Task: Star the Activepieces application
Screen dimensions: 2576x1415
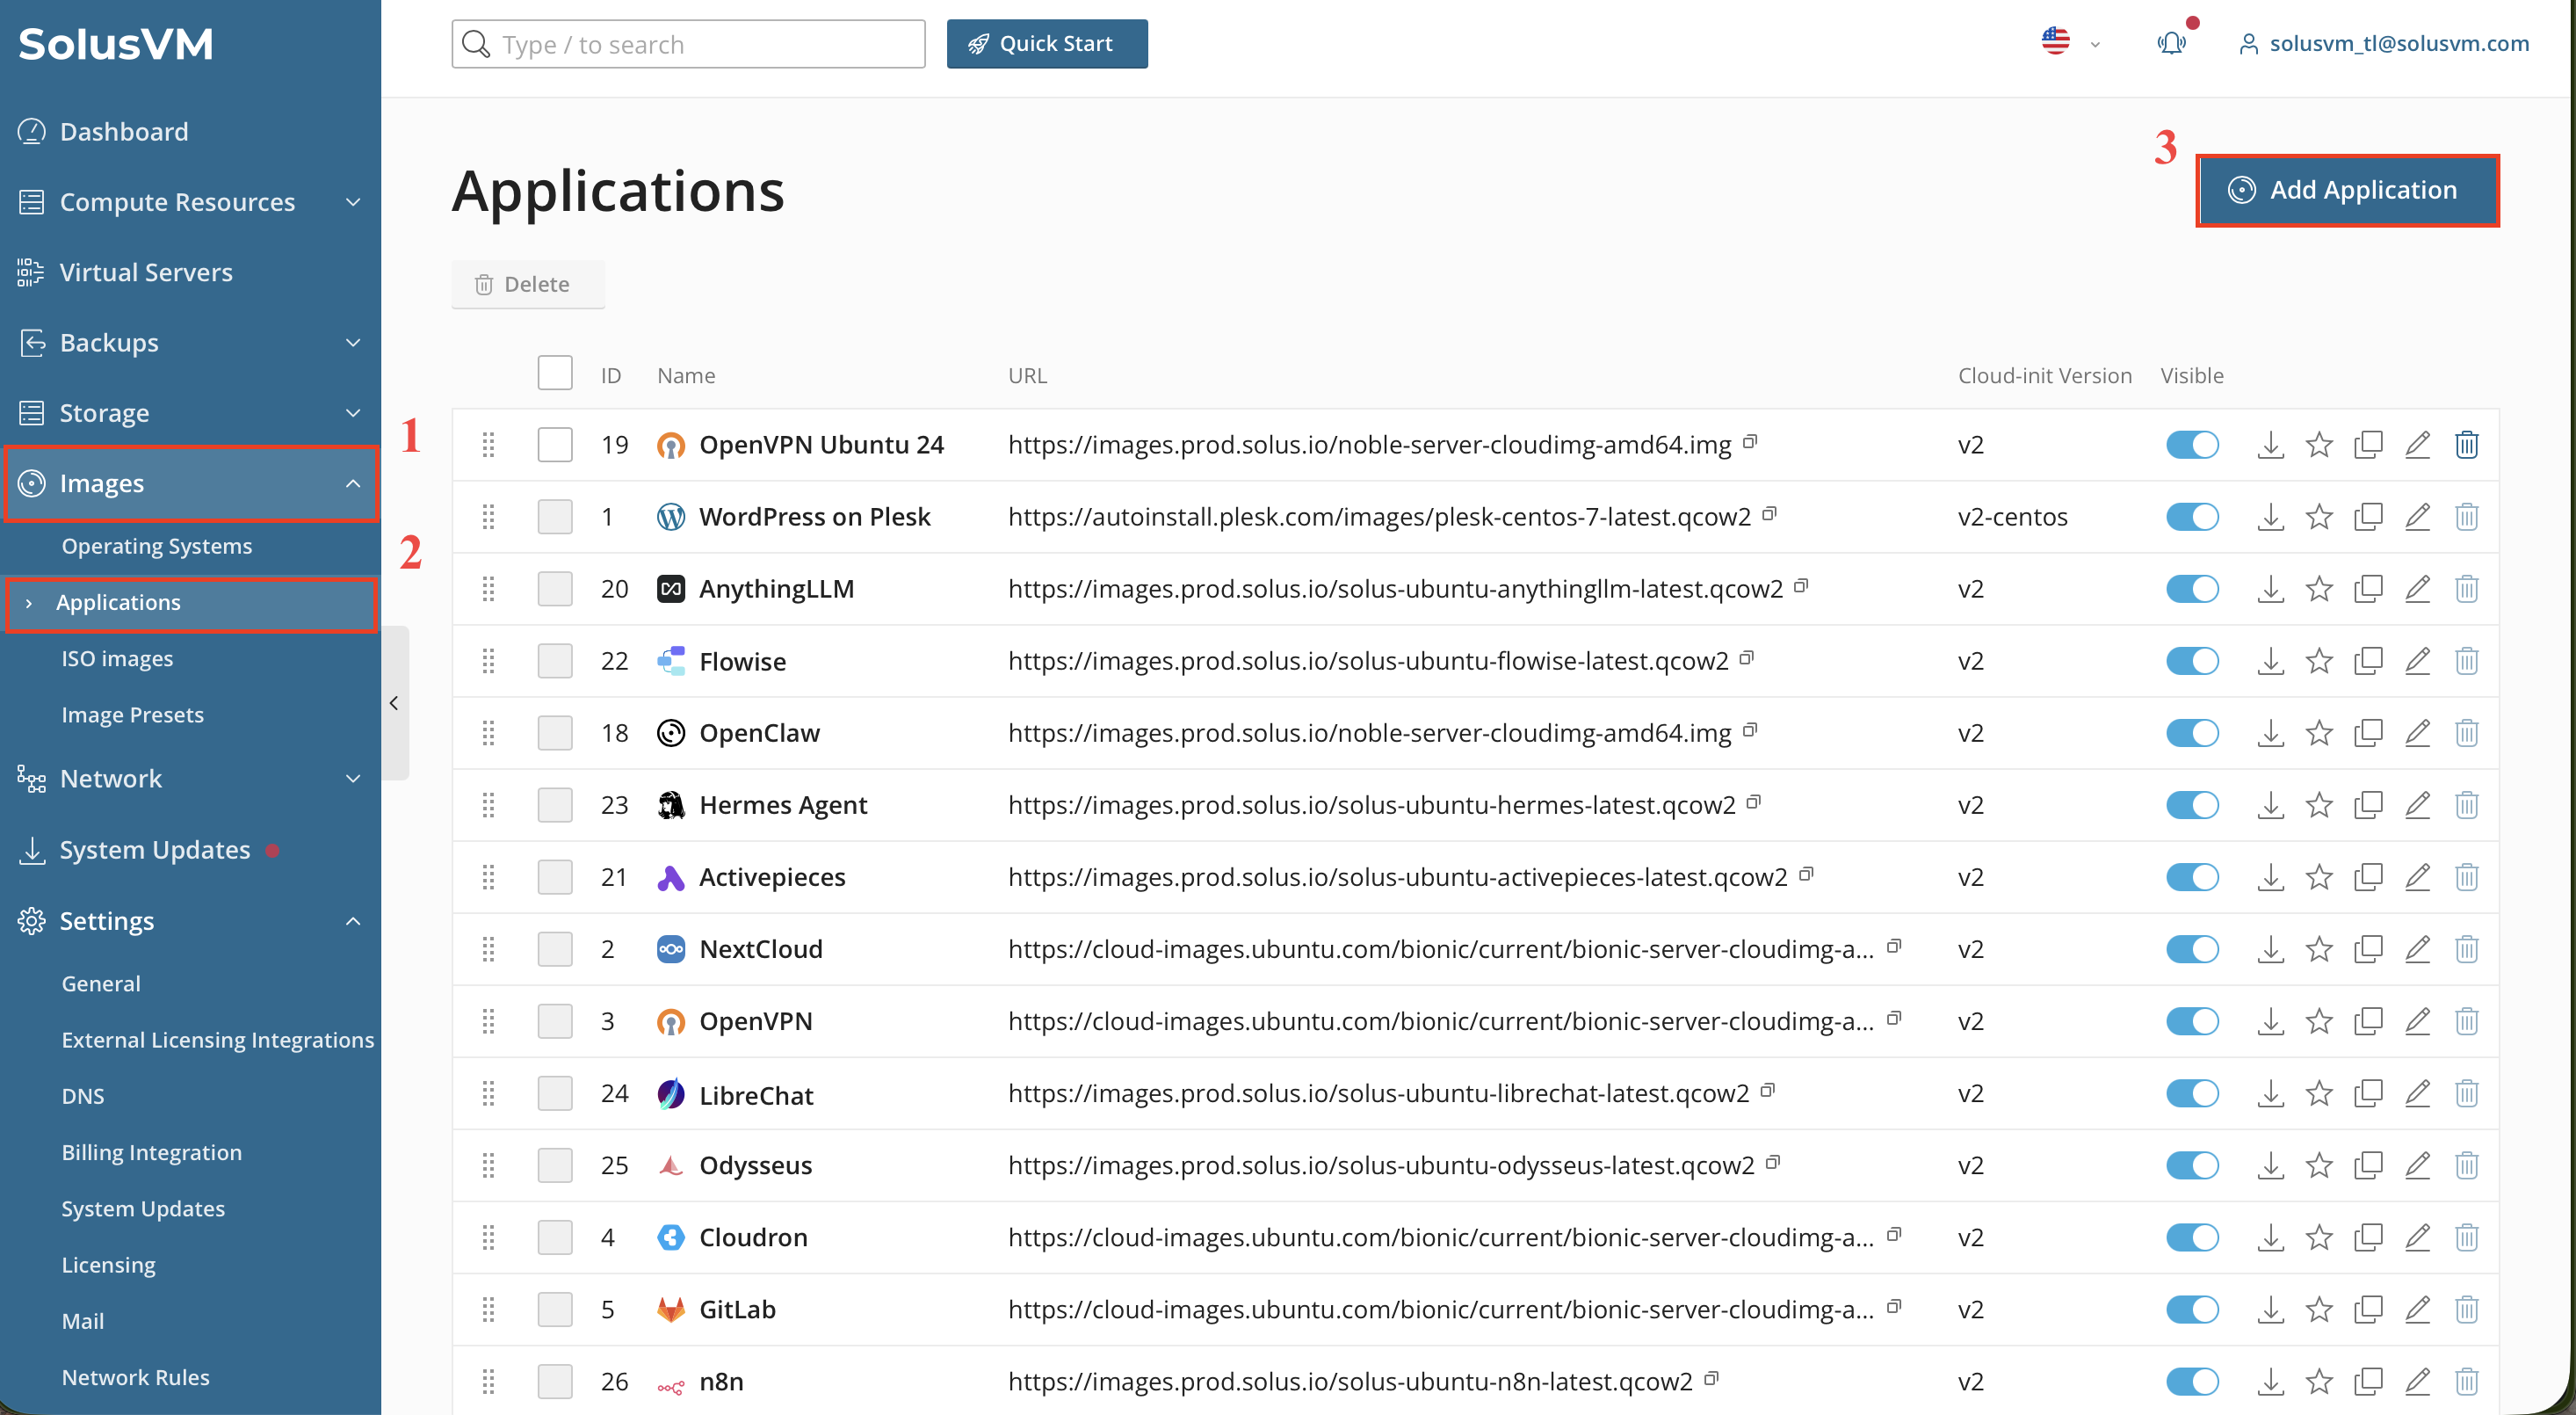Action: (2319, 877)
